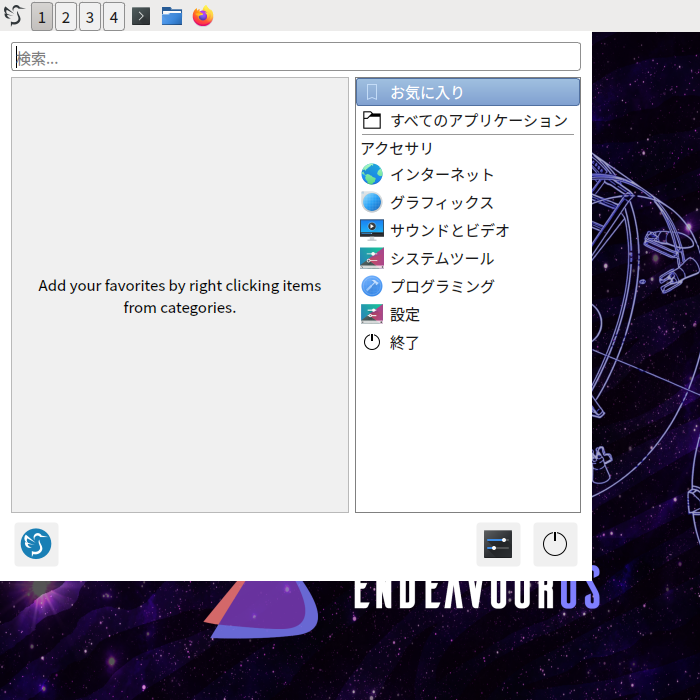Click the sliders icon beside 設定

pyautogui.click(x=372, y=314)
